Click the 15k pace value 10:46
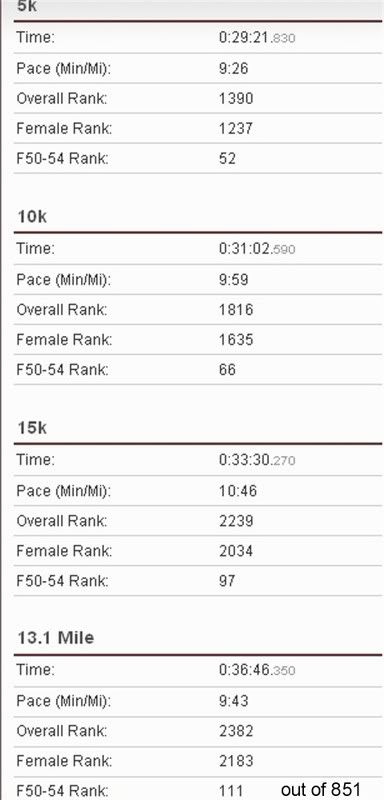The image size is (384, 800). coord(238,490)
